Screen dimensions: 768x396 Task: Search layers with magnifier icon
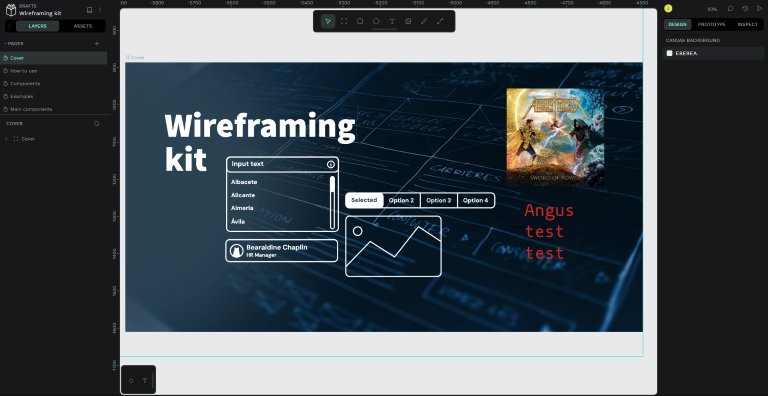click(x=96, y=124)
